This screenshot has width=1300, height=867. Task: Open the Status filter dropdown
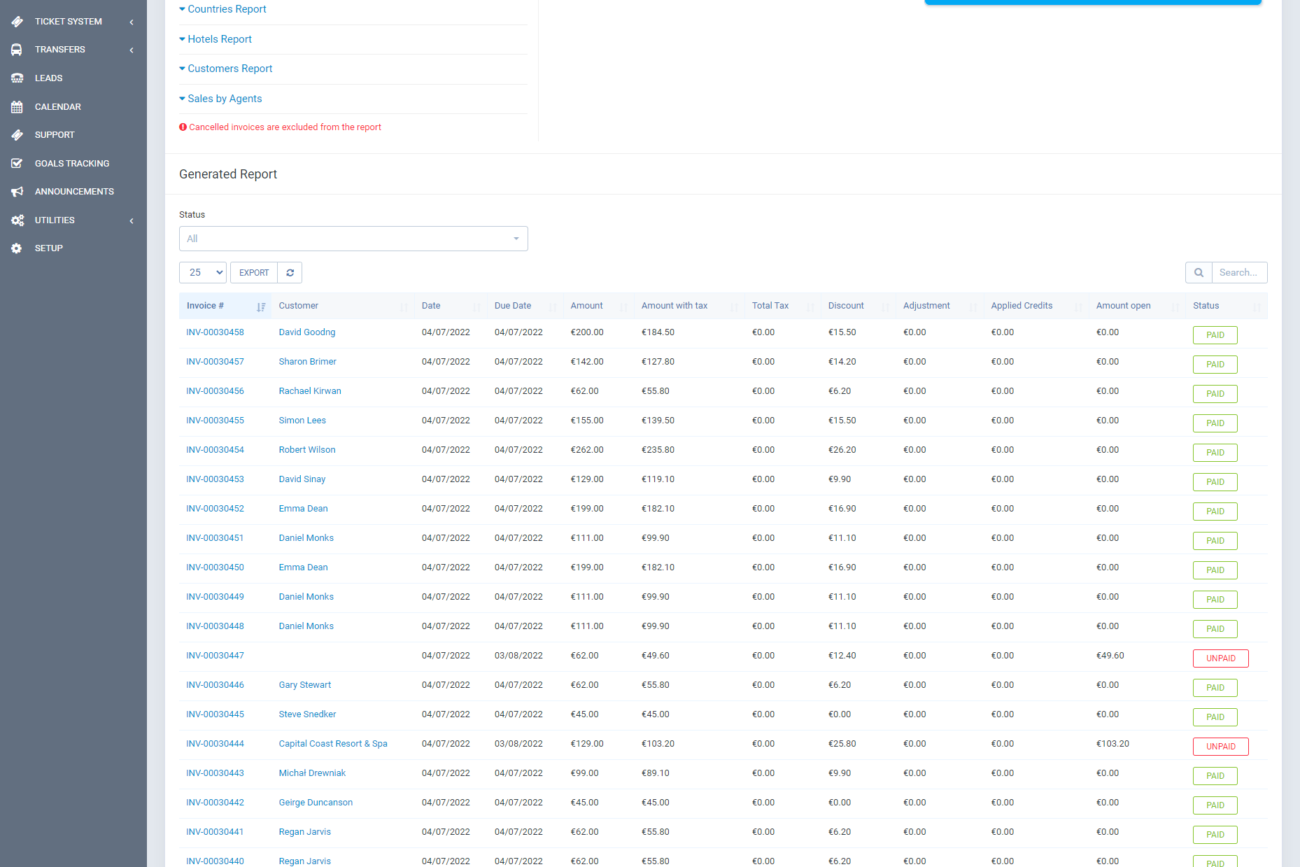coord(353,239)
